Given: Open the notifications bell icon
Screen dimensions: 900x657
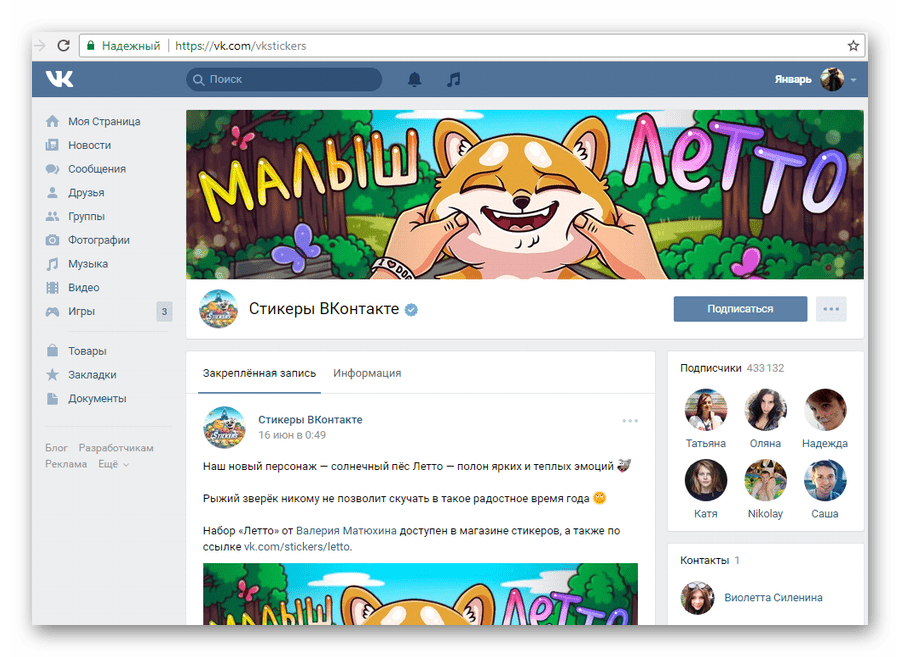Looking at the screenshot, I should coord(414,79).
